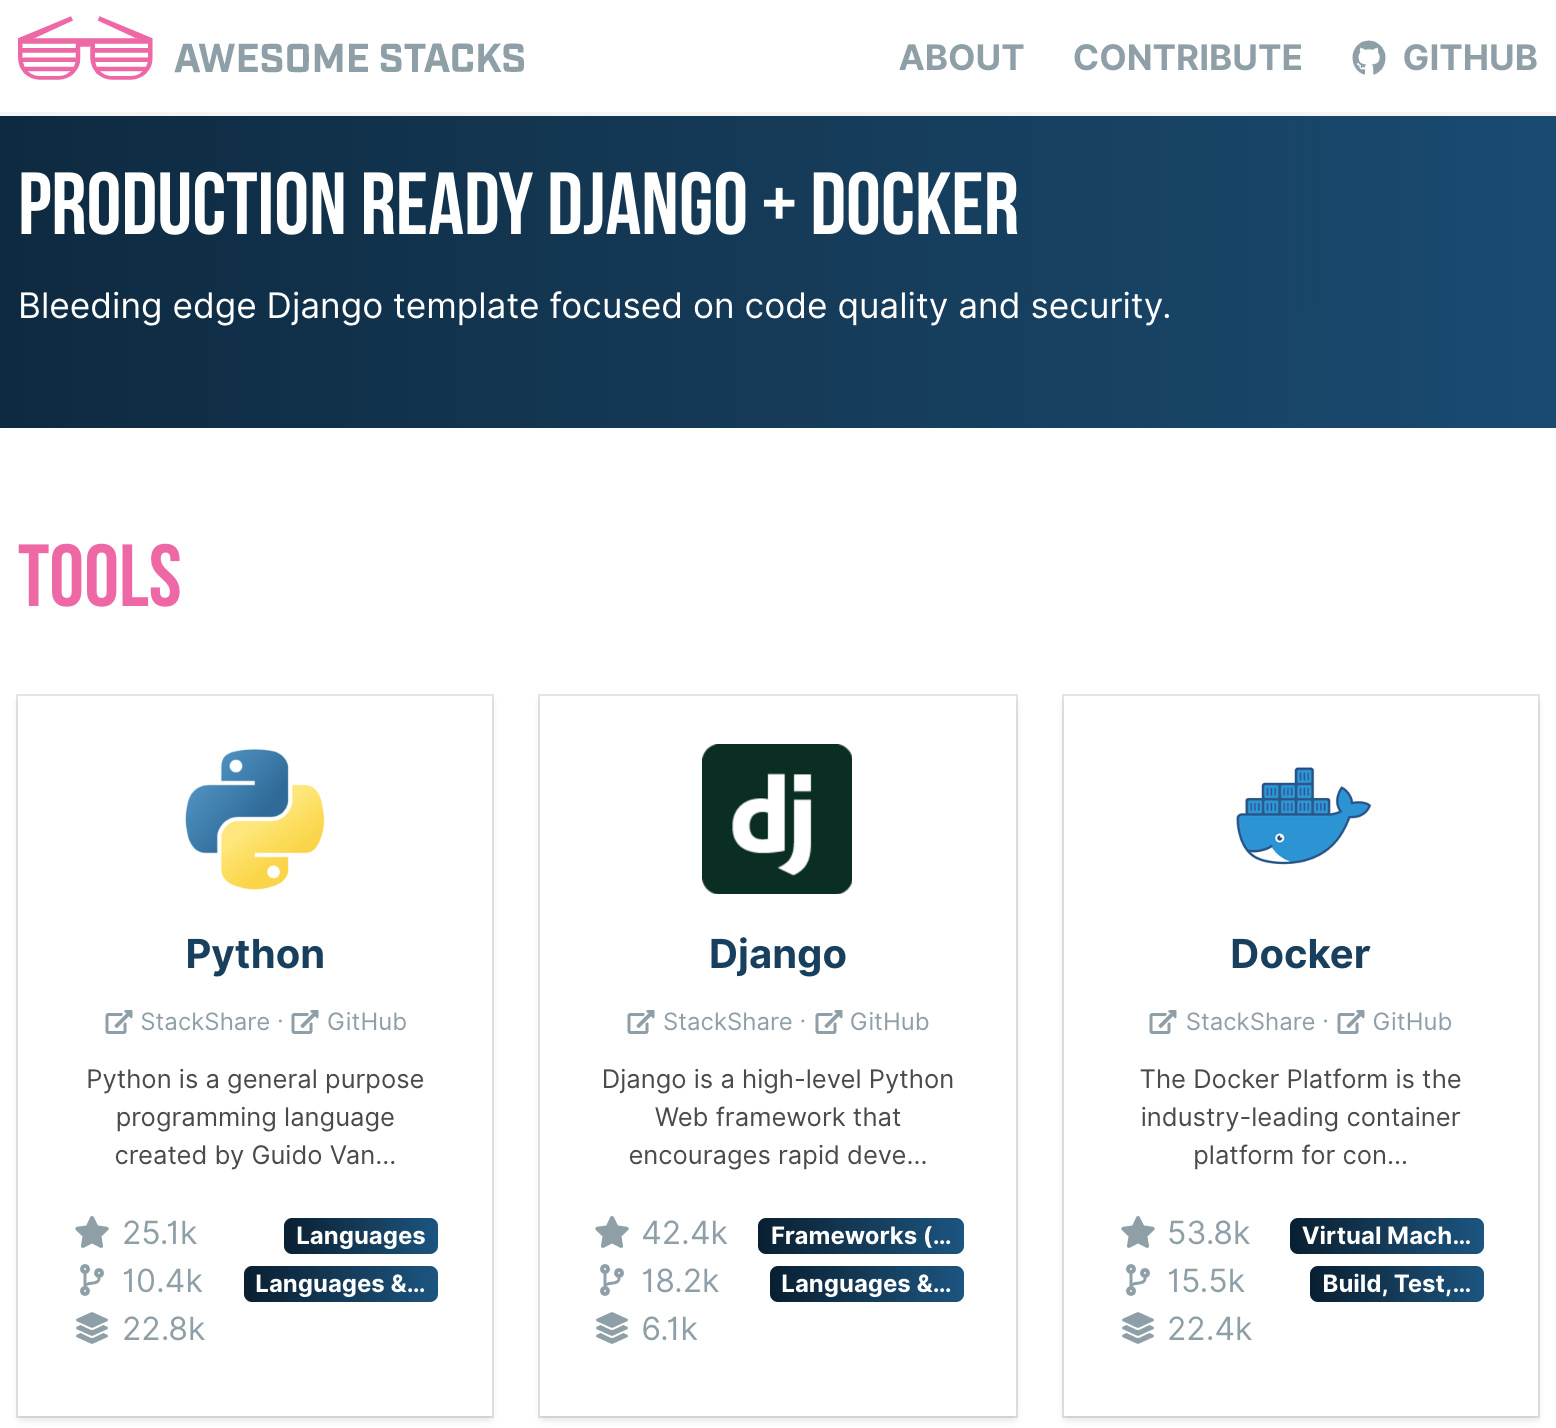
Task: Click Django's 18.2k fork count
Action: 681,1281
